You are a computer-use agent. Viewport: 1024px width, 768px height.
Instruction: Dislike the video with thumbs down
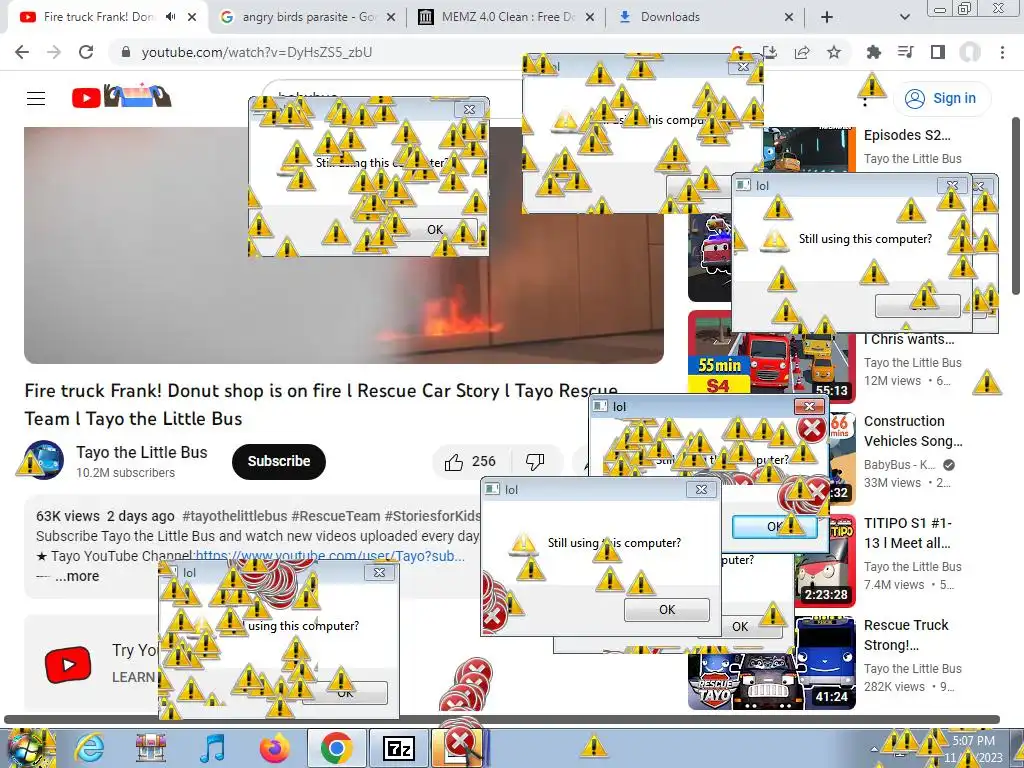tap(536, 462)
